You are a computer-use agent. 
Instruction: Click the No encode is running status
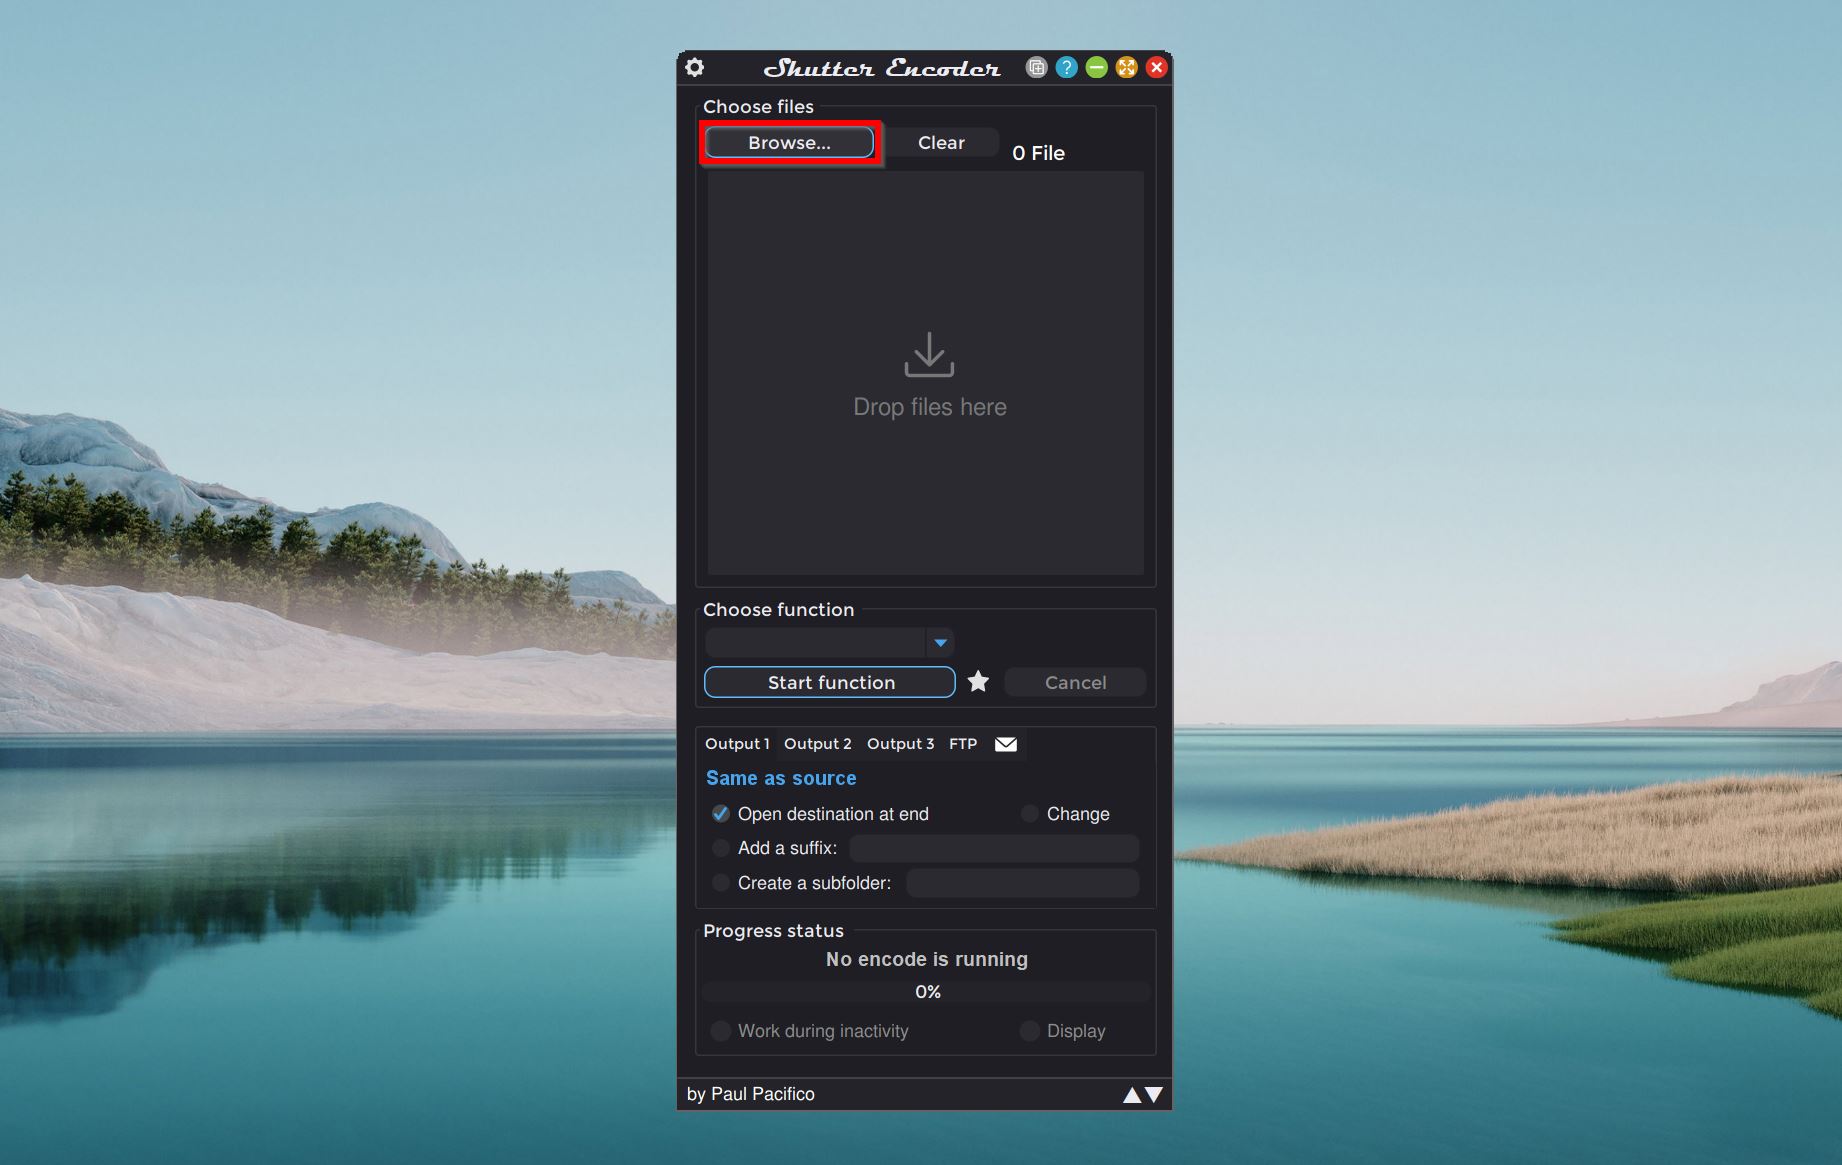tap(926, 959)
